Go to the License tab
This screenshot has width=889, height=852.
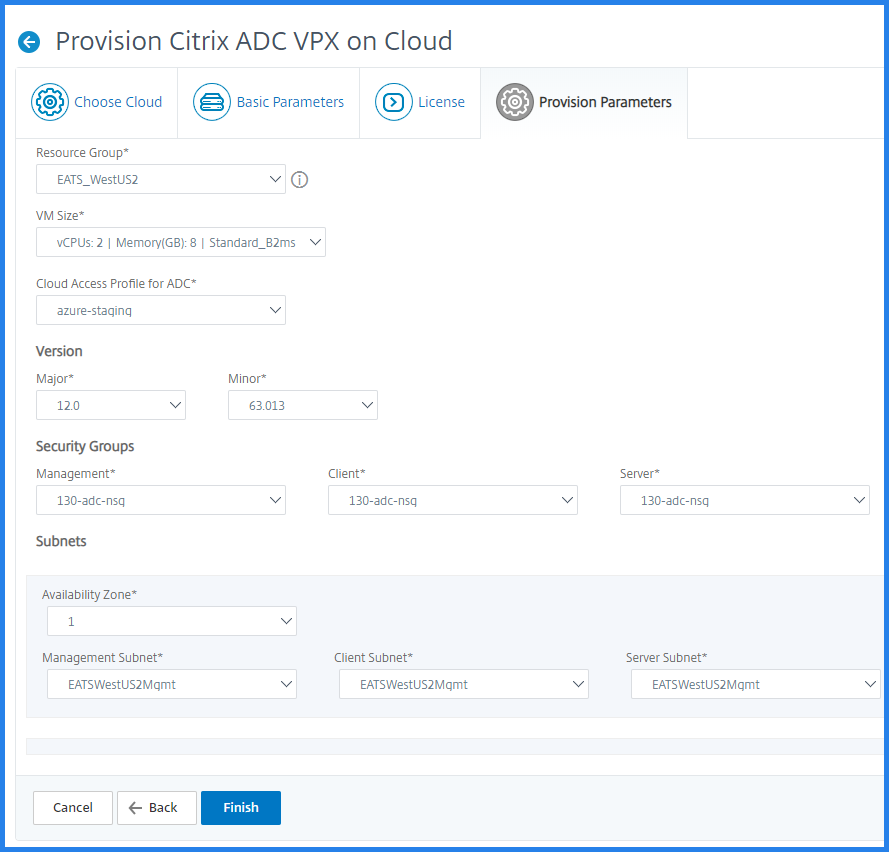420,103
